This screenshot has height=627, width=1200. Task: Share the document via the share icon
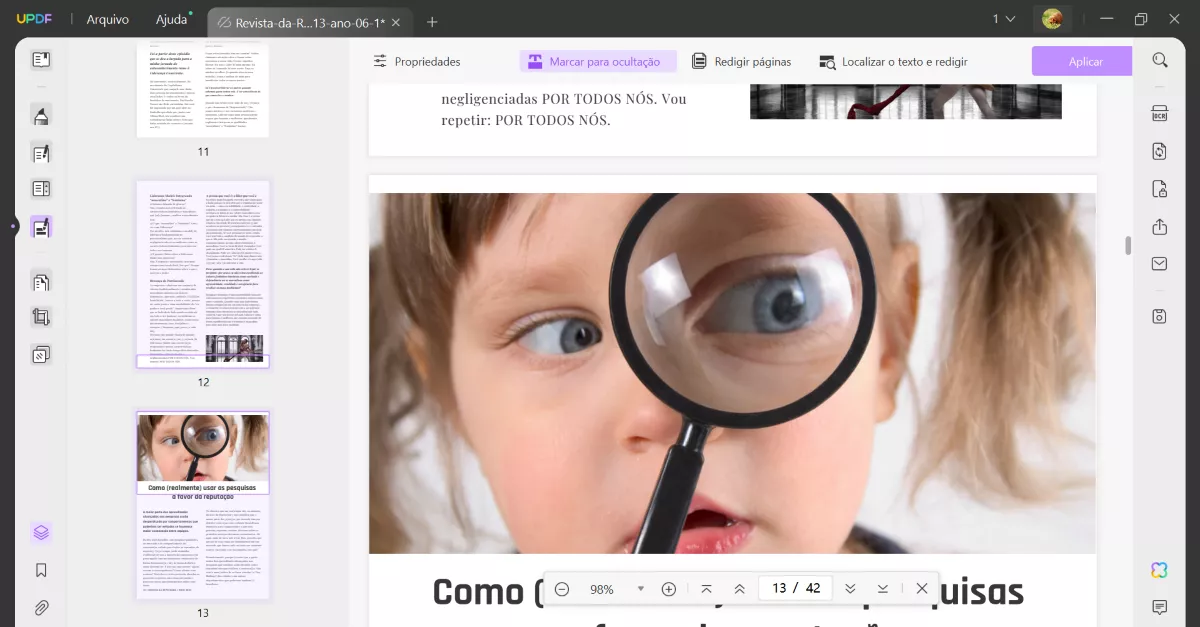pos(1158,226)
